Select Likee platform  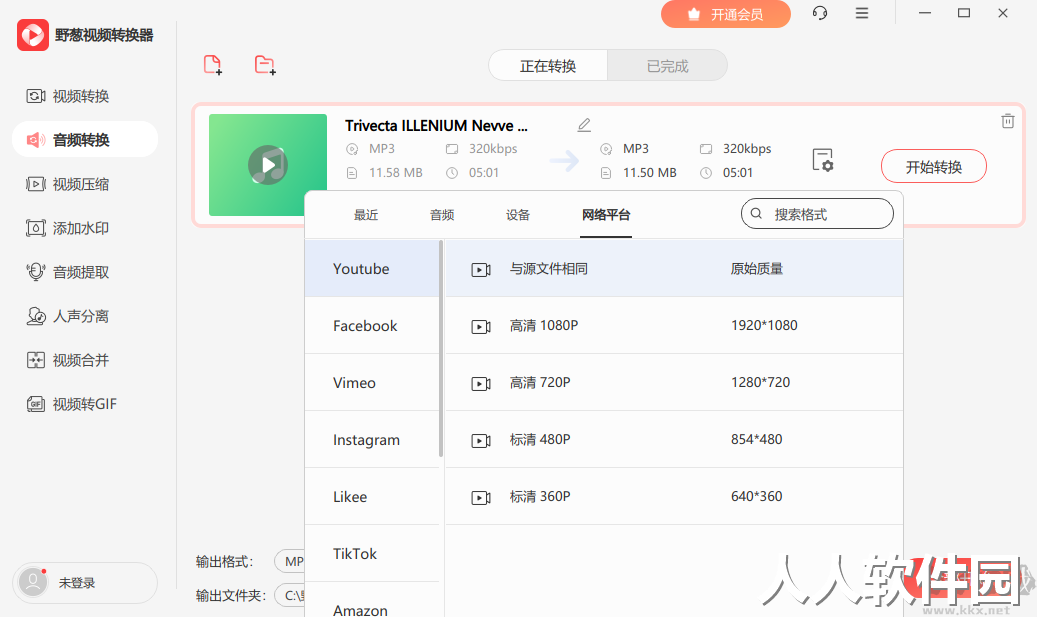(372, 497)
